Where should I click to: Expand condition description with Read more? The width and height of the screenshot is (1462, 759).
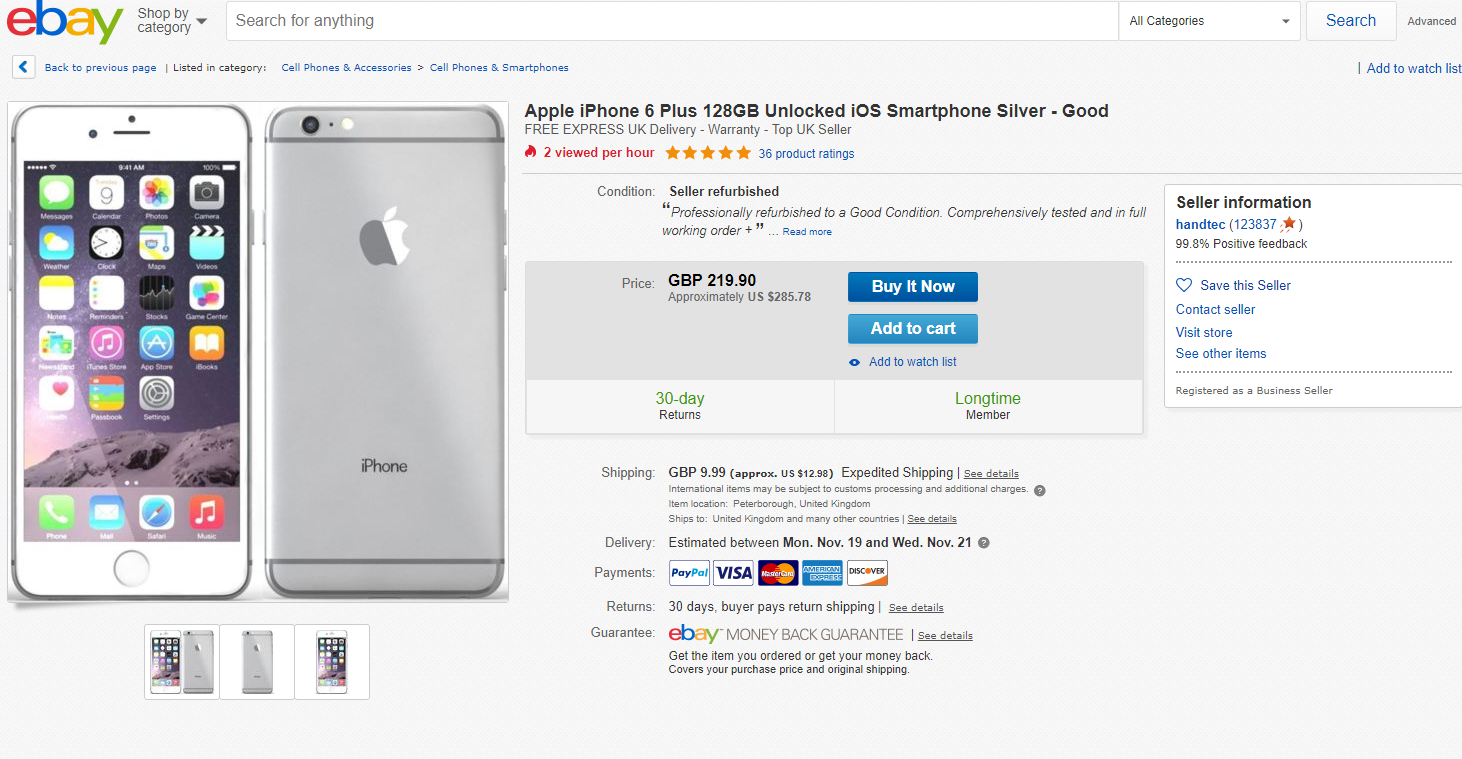coord(807,232)
